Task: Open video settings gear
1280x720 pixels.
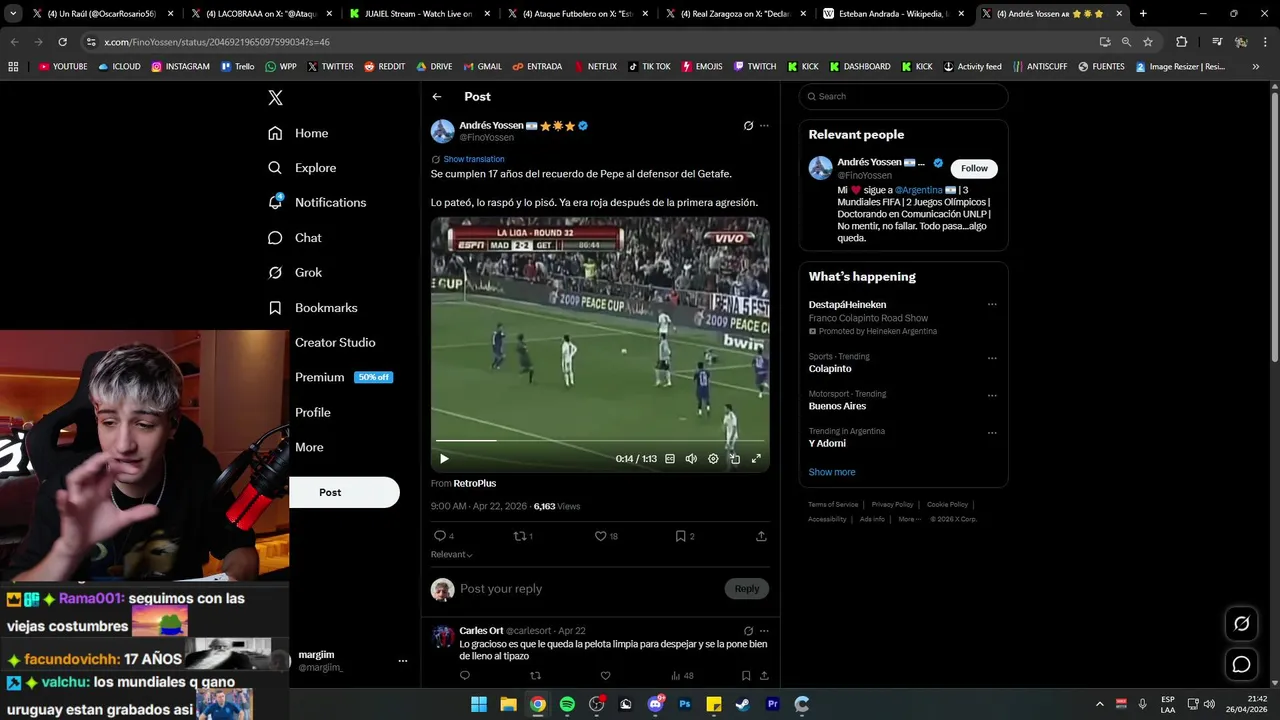Action: [713, 459]
